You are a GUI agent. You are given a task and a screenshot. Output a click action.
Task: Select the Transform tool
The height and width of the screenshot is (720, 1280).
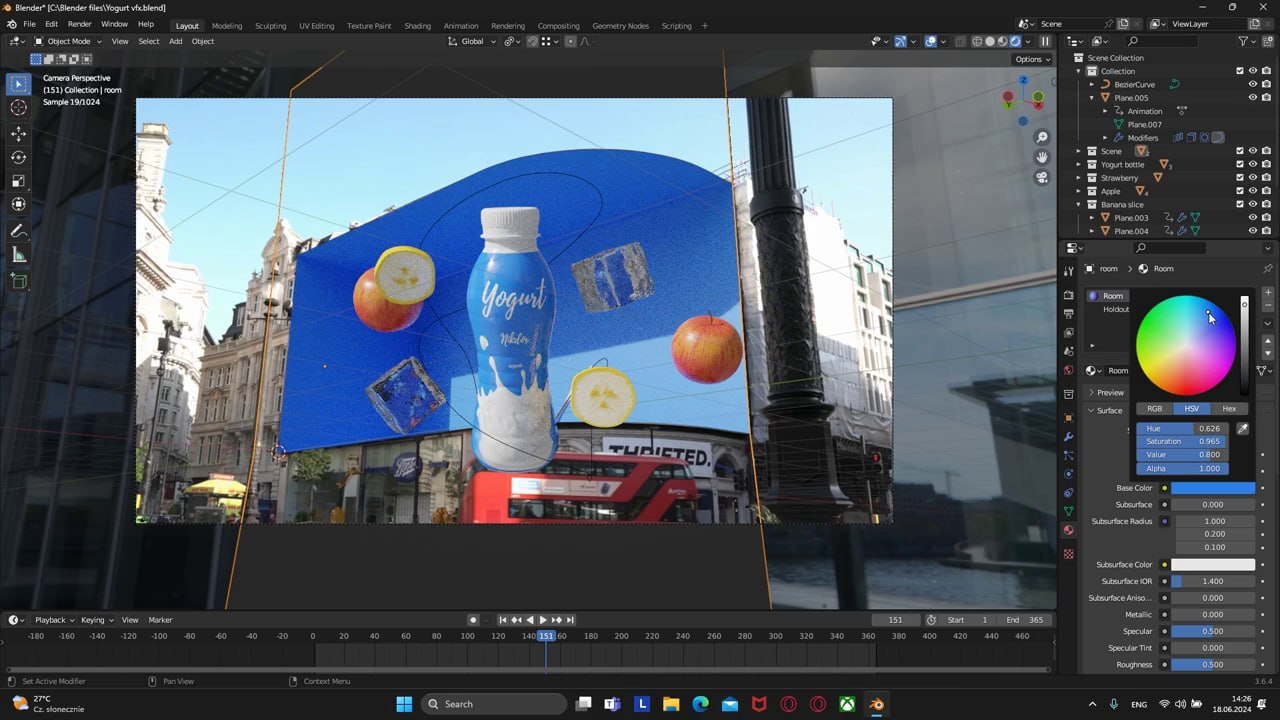coord(18,204)
